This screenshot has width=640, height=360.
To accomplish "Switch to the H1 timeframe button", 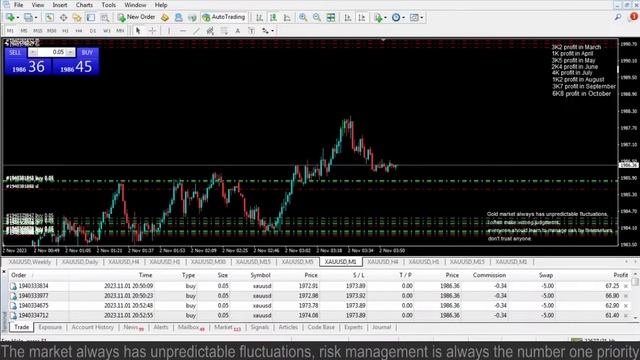I will (x=65, y=31).
